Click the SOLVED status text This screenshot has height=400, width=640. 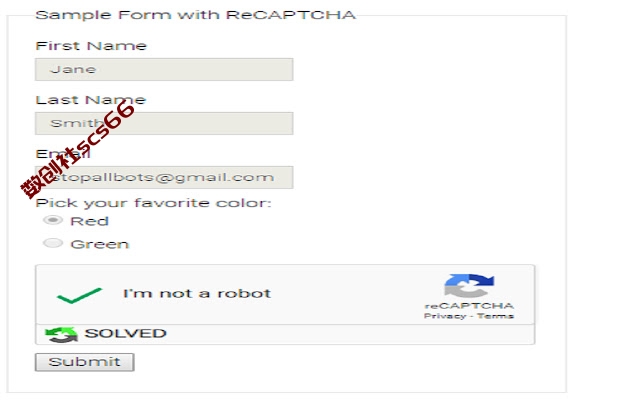tap(125, 333)
